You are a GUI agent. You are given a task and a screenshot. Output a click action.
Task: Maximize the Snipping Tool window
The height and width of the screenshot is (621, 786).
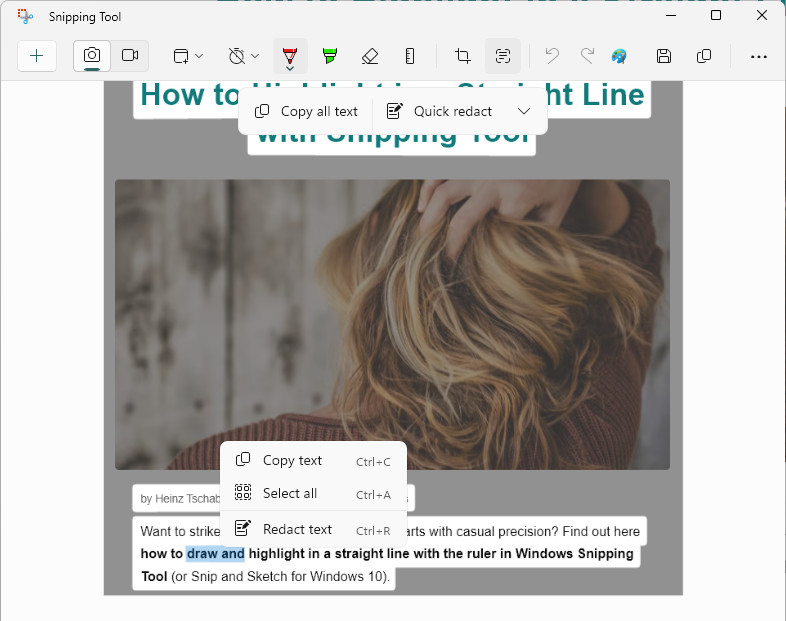[x=716, y=16]
